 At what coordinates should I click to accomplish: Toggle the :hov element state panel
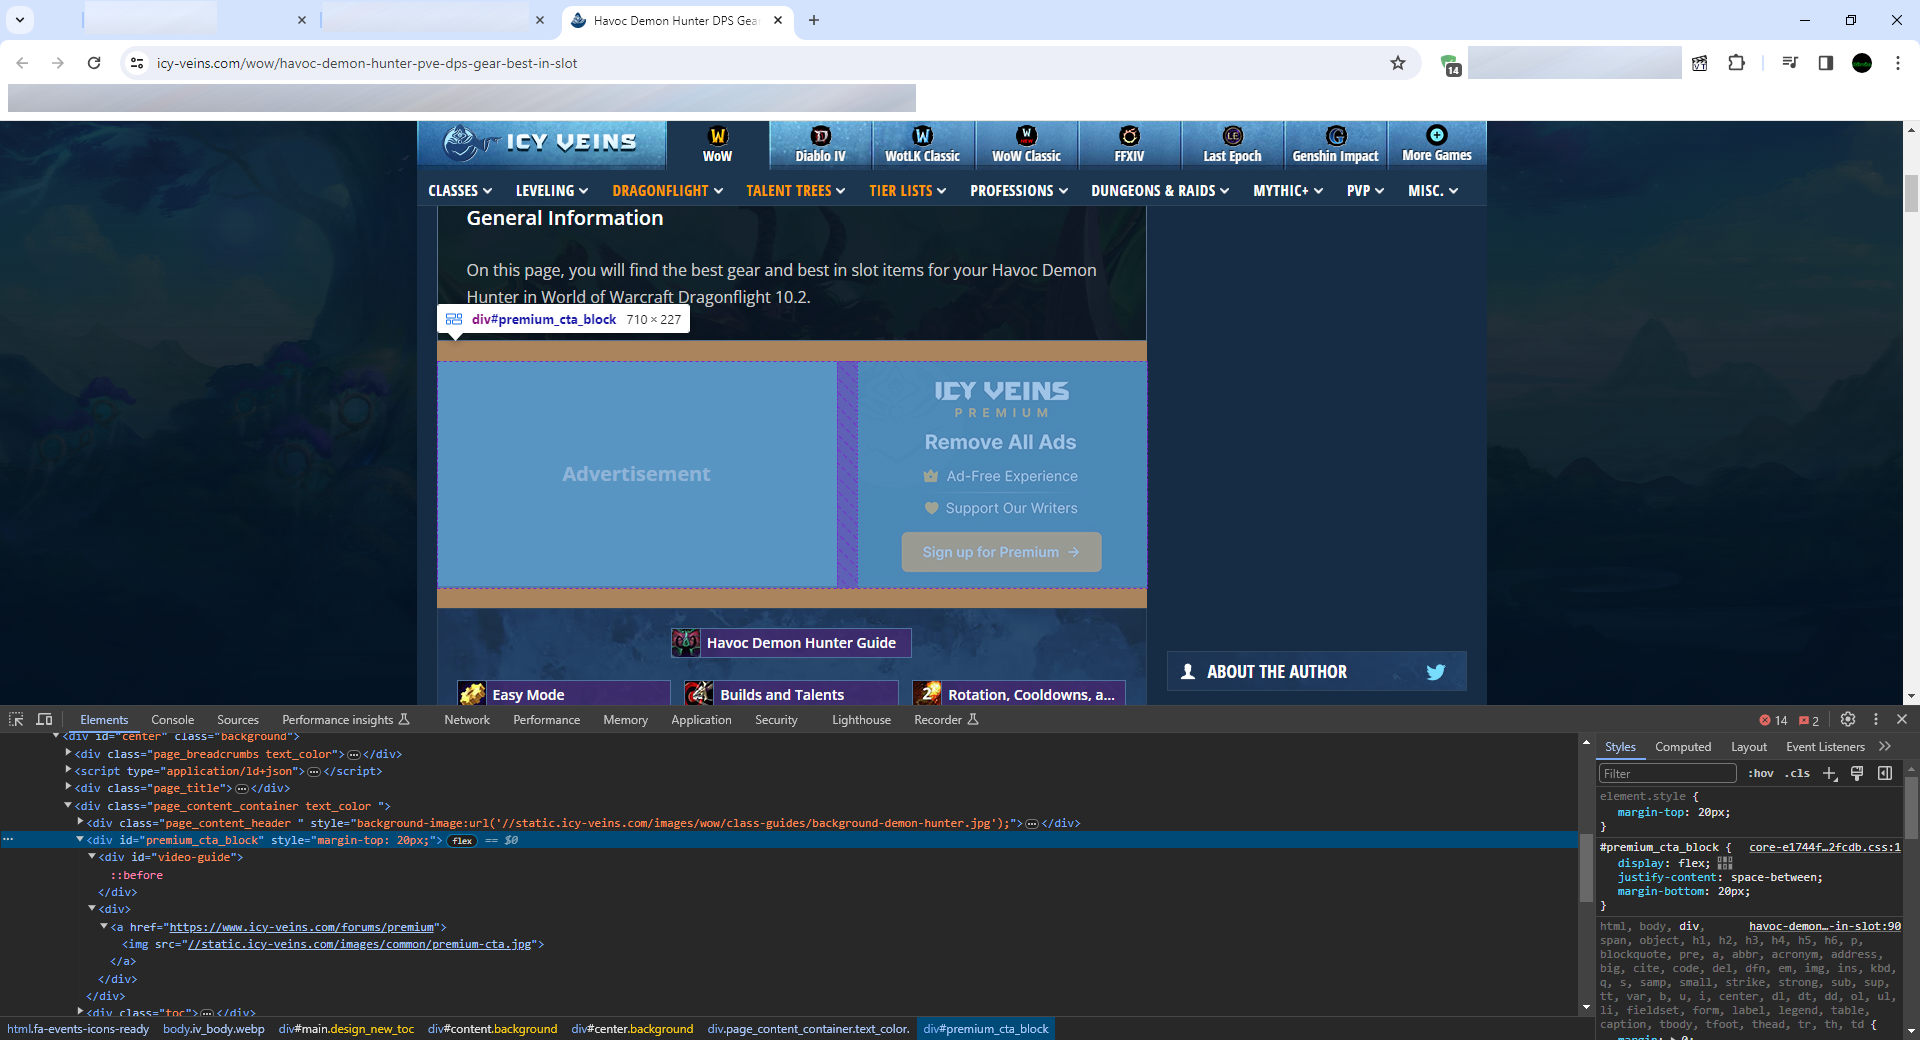1760,773
